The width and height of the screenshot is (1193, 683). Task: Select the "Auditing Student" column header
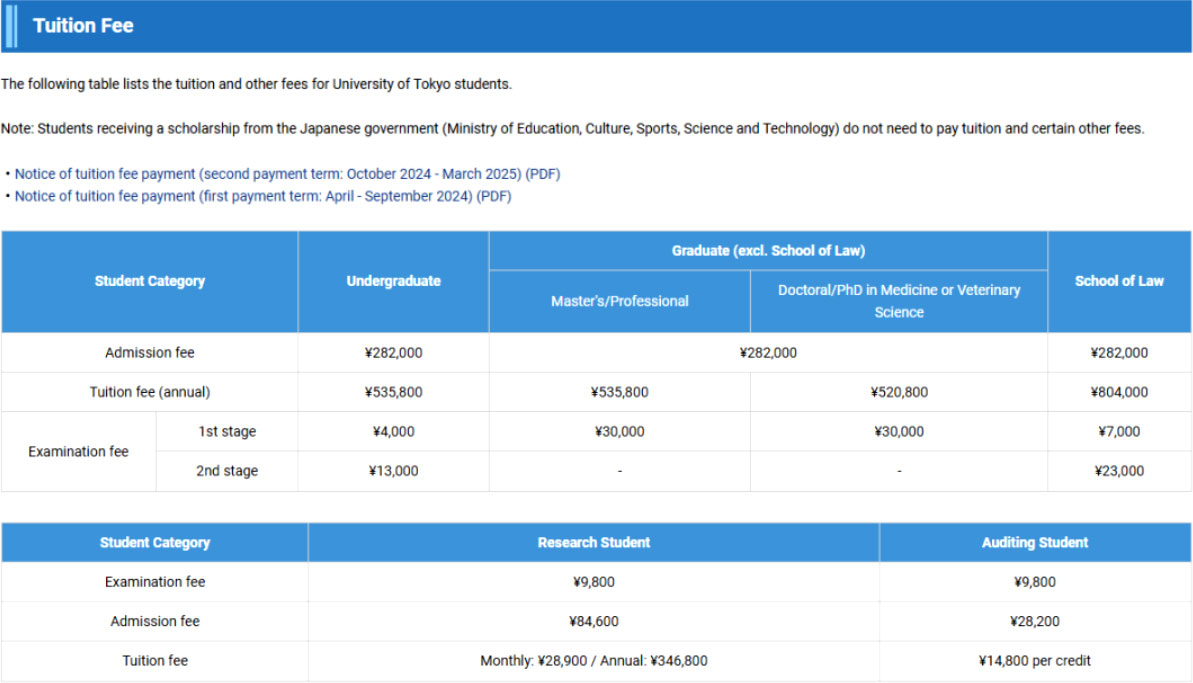pos(1035,543)
